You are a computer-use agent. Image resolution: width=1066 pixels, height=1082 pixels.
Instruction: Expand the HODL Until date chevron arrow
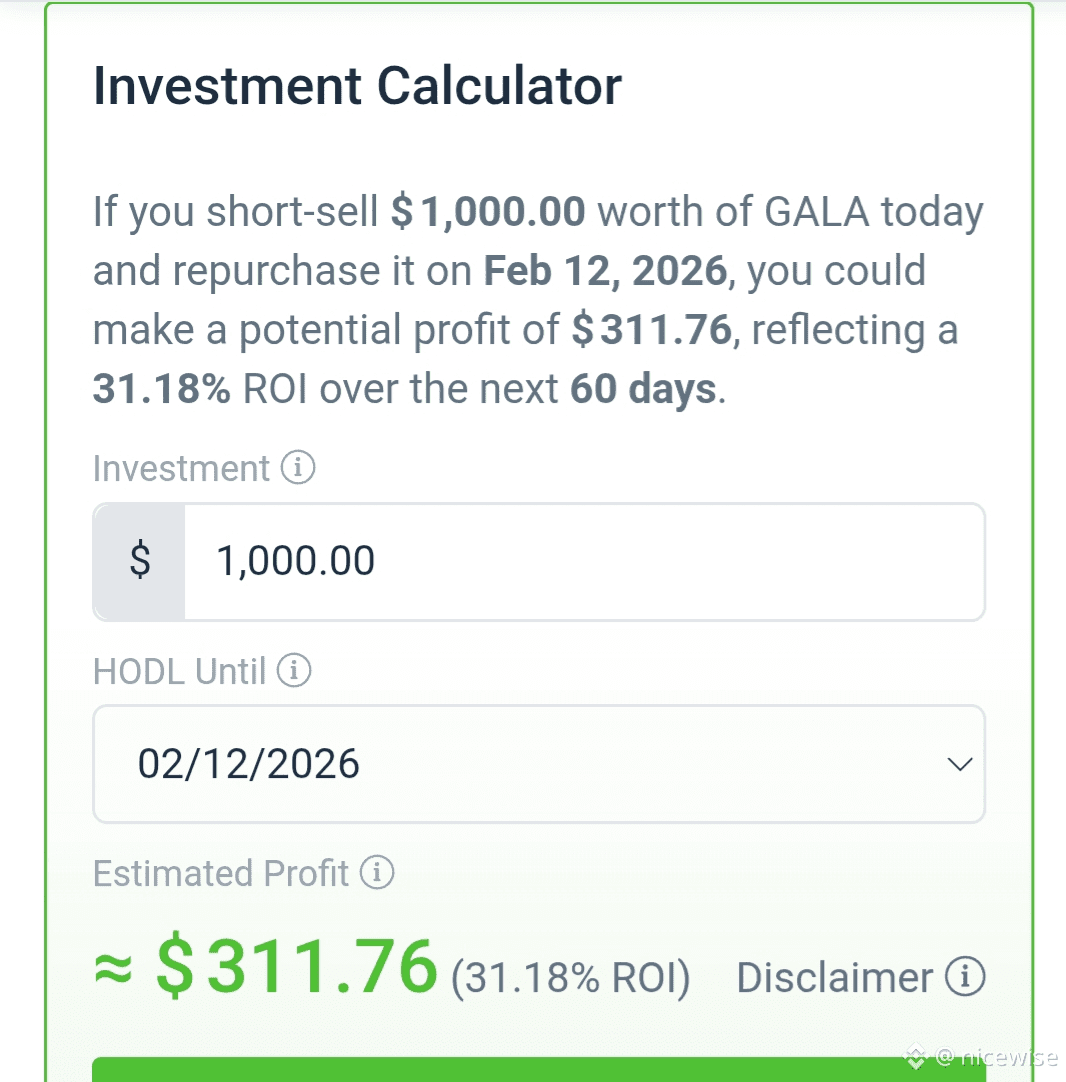point(959,764)
